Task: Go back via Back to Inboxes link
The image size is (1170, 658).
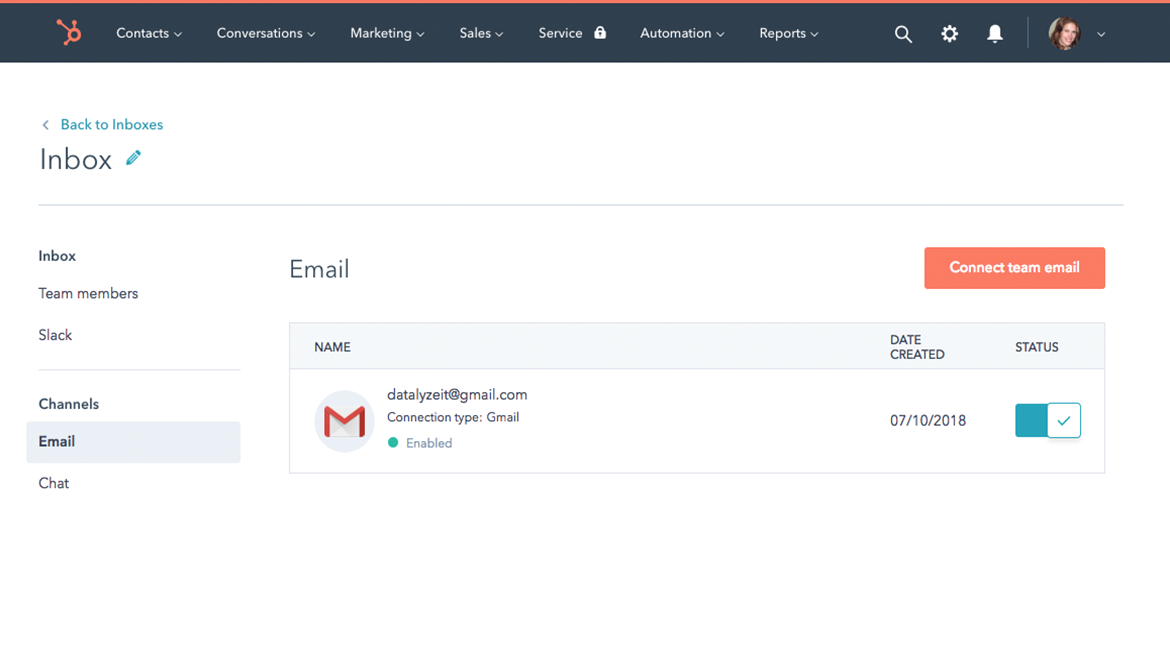Action: point(111,125)
